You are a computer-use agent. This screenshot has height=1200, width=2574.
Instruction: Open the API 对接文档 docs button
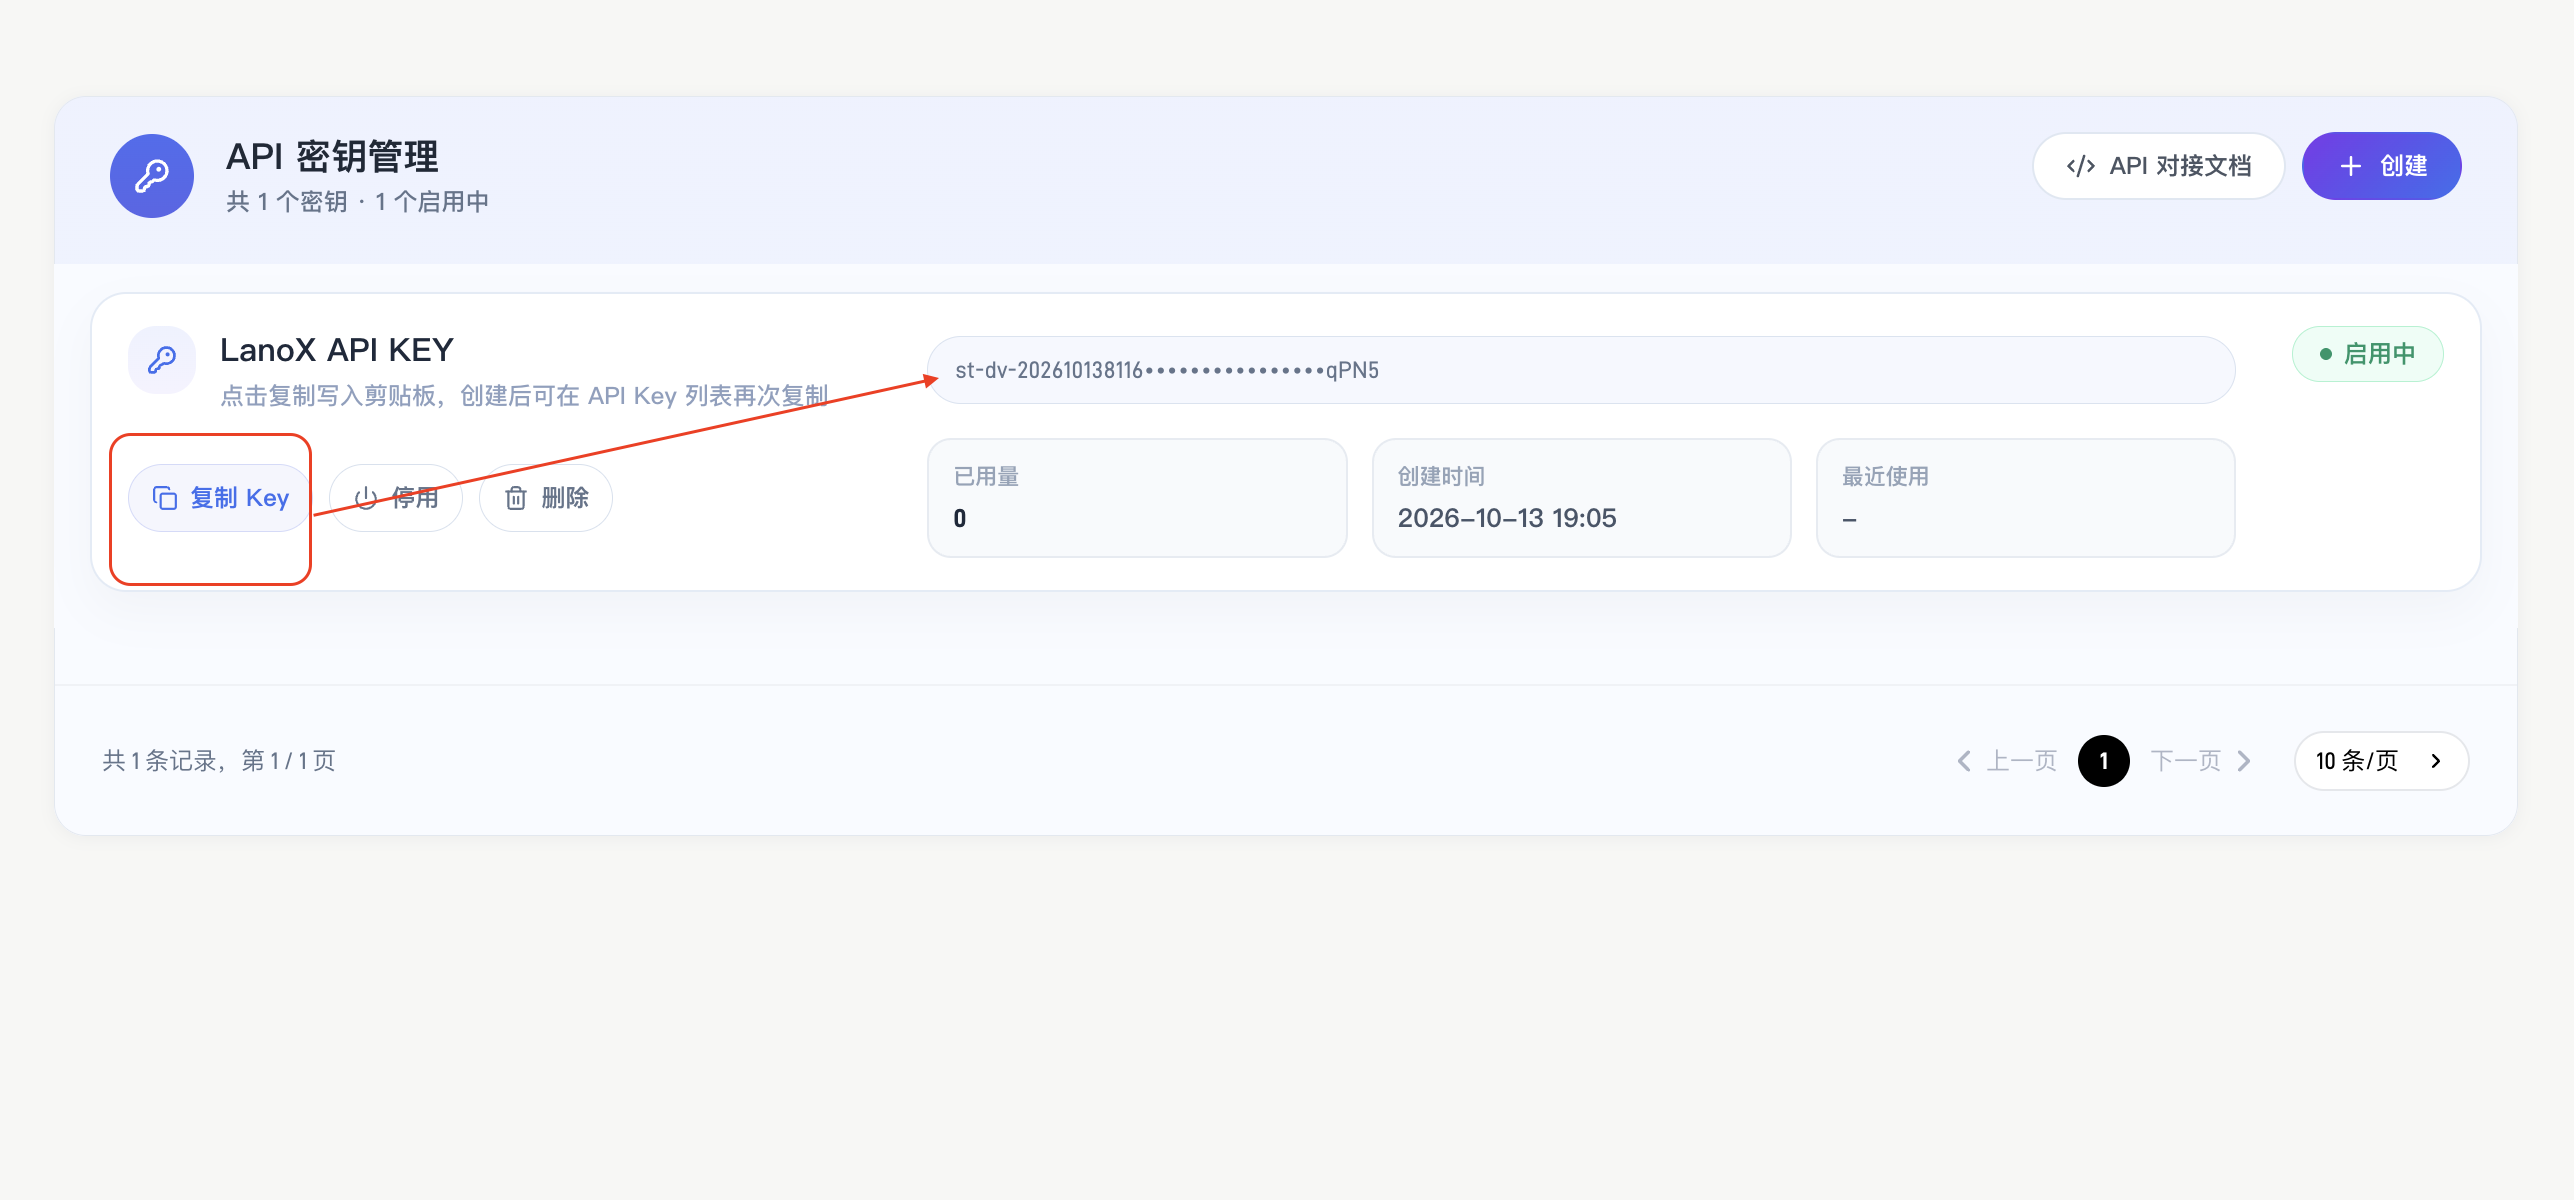[2159, 166]
